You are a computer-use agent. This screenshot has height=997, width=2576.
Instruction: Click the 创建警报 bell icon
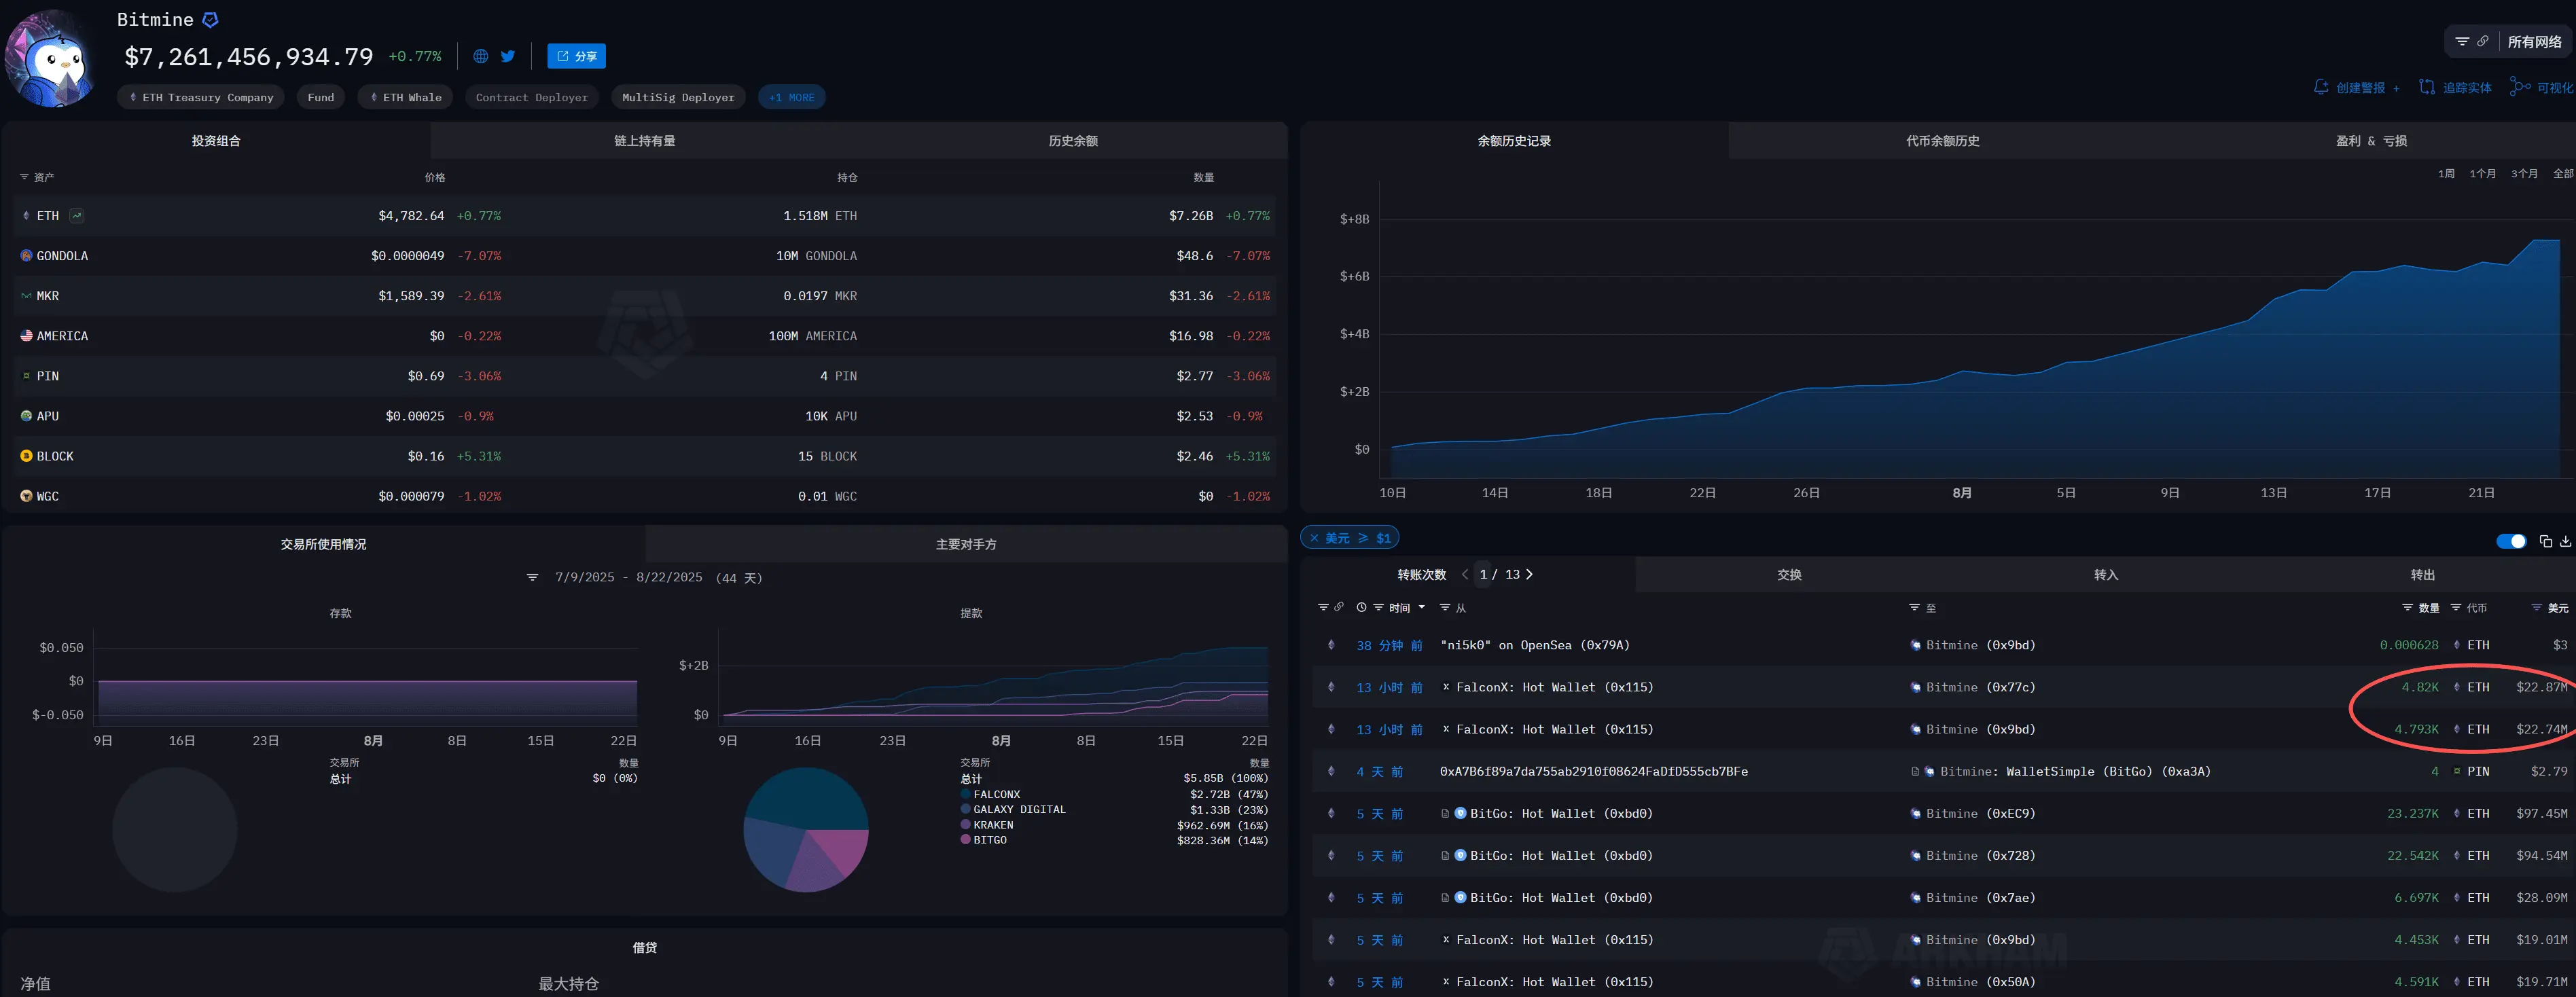tap(2321, 87)
